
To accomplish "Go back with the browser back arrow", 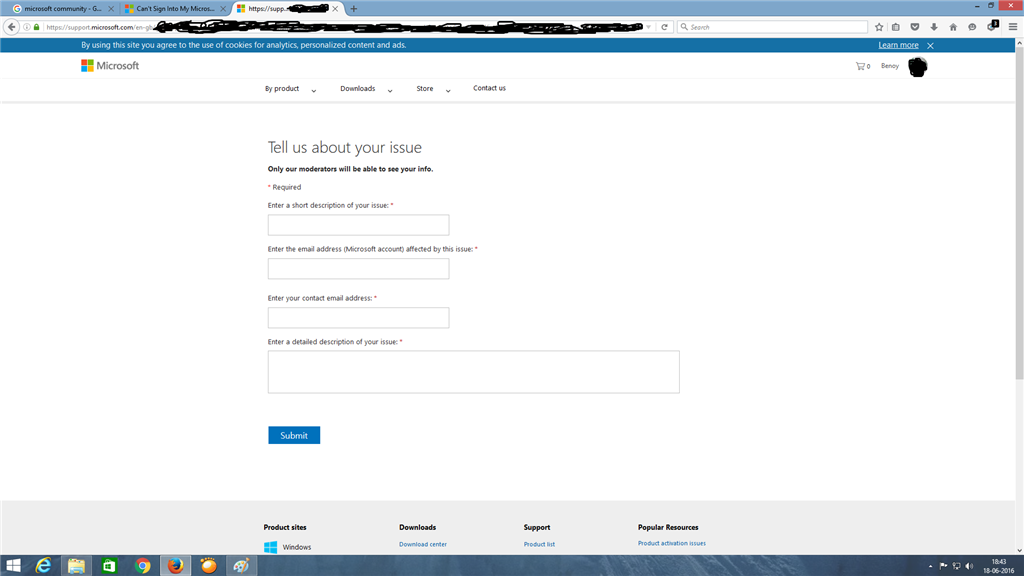I will click(x=11, y=27).
